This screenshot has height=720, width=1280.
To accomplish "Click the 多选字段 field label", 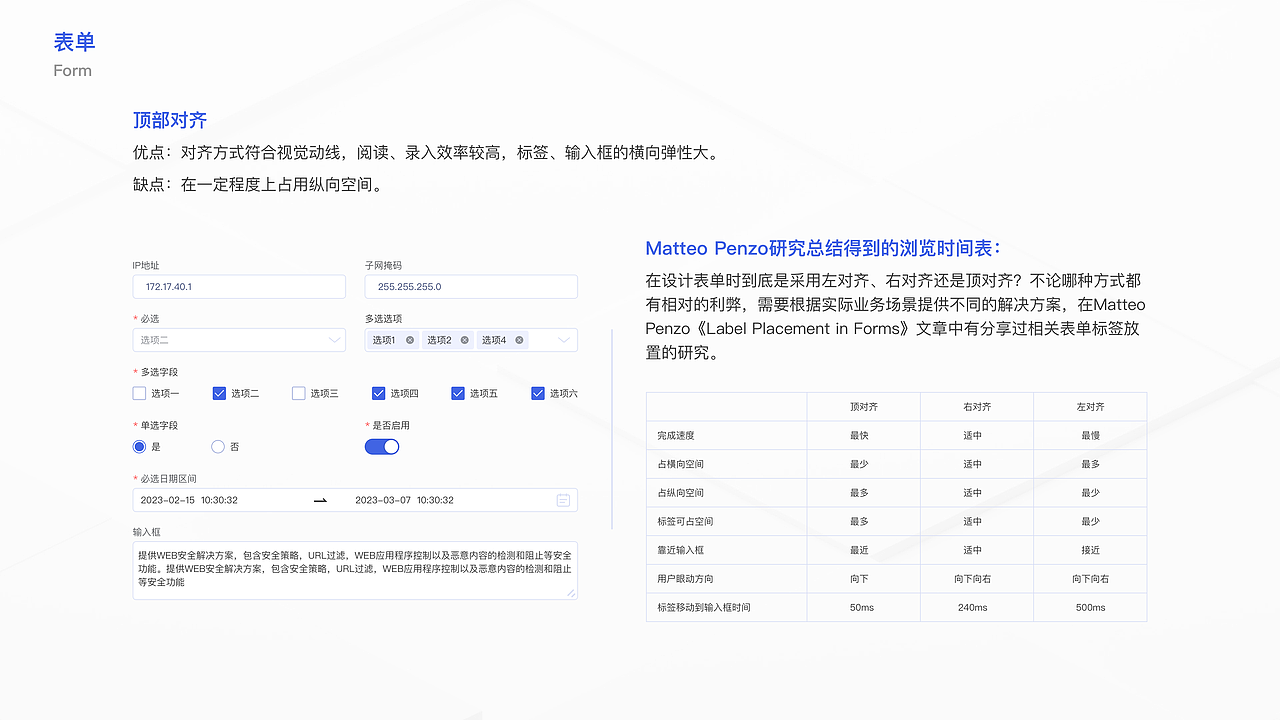I will point(159,372).
